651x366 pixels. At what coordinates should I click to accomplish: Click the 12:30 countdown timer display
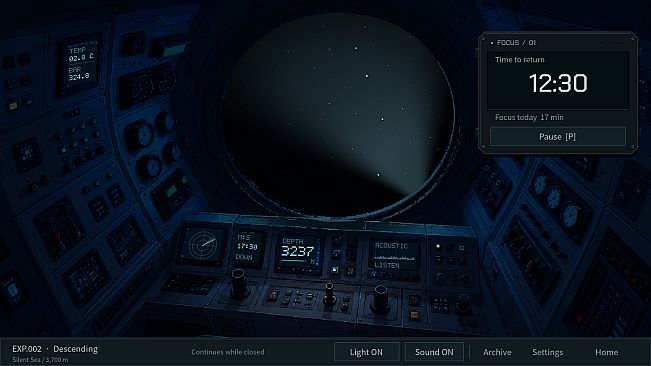click(558, 83)
